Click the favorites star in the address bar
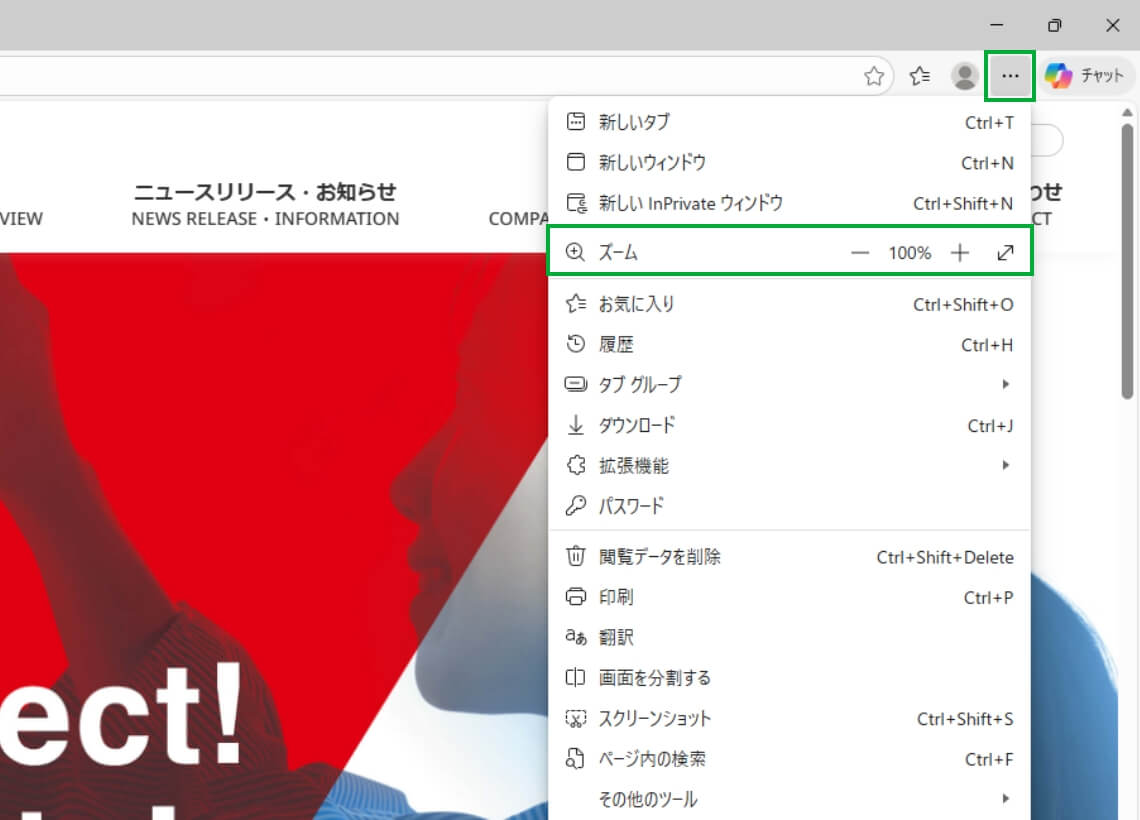Image resolution: width=1140 pixels, height=820 pixels. 874,75
